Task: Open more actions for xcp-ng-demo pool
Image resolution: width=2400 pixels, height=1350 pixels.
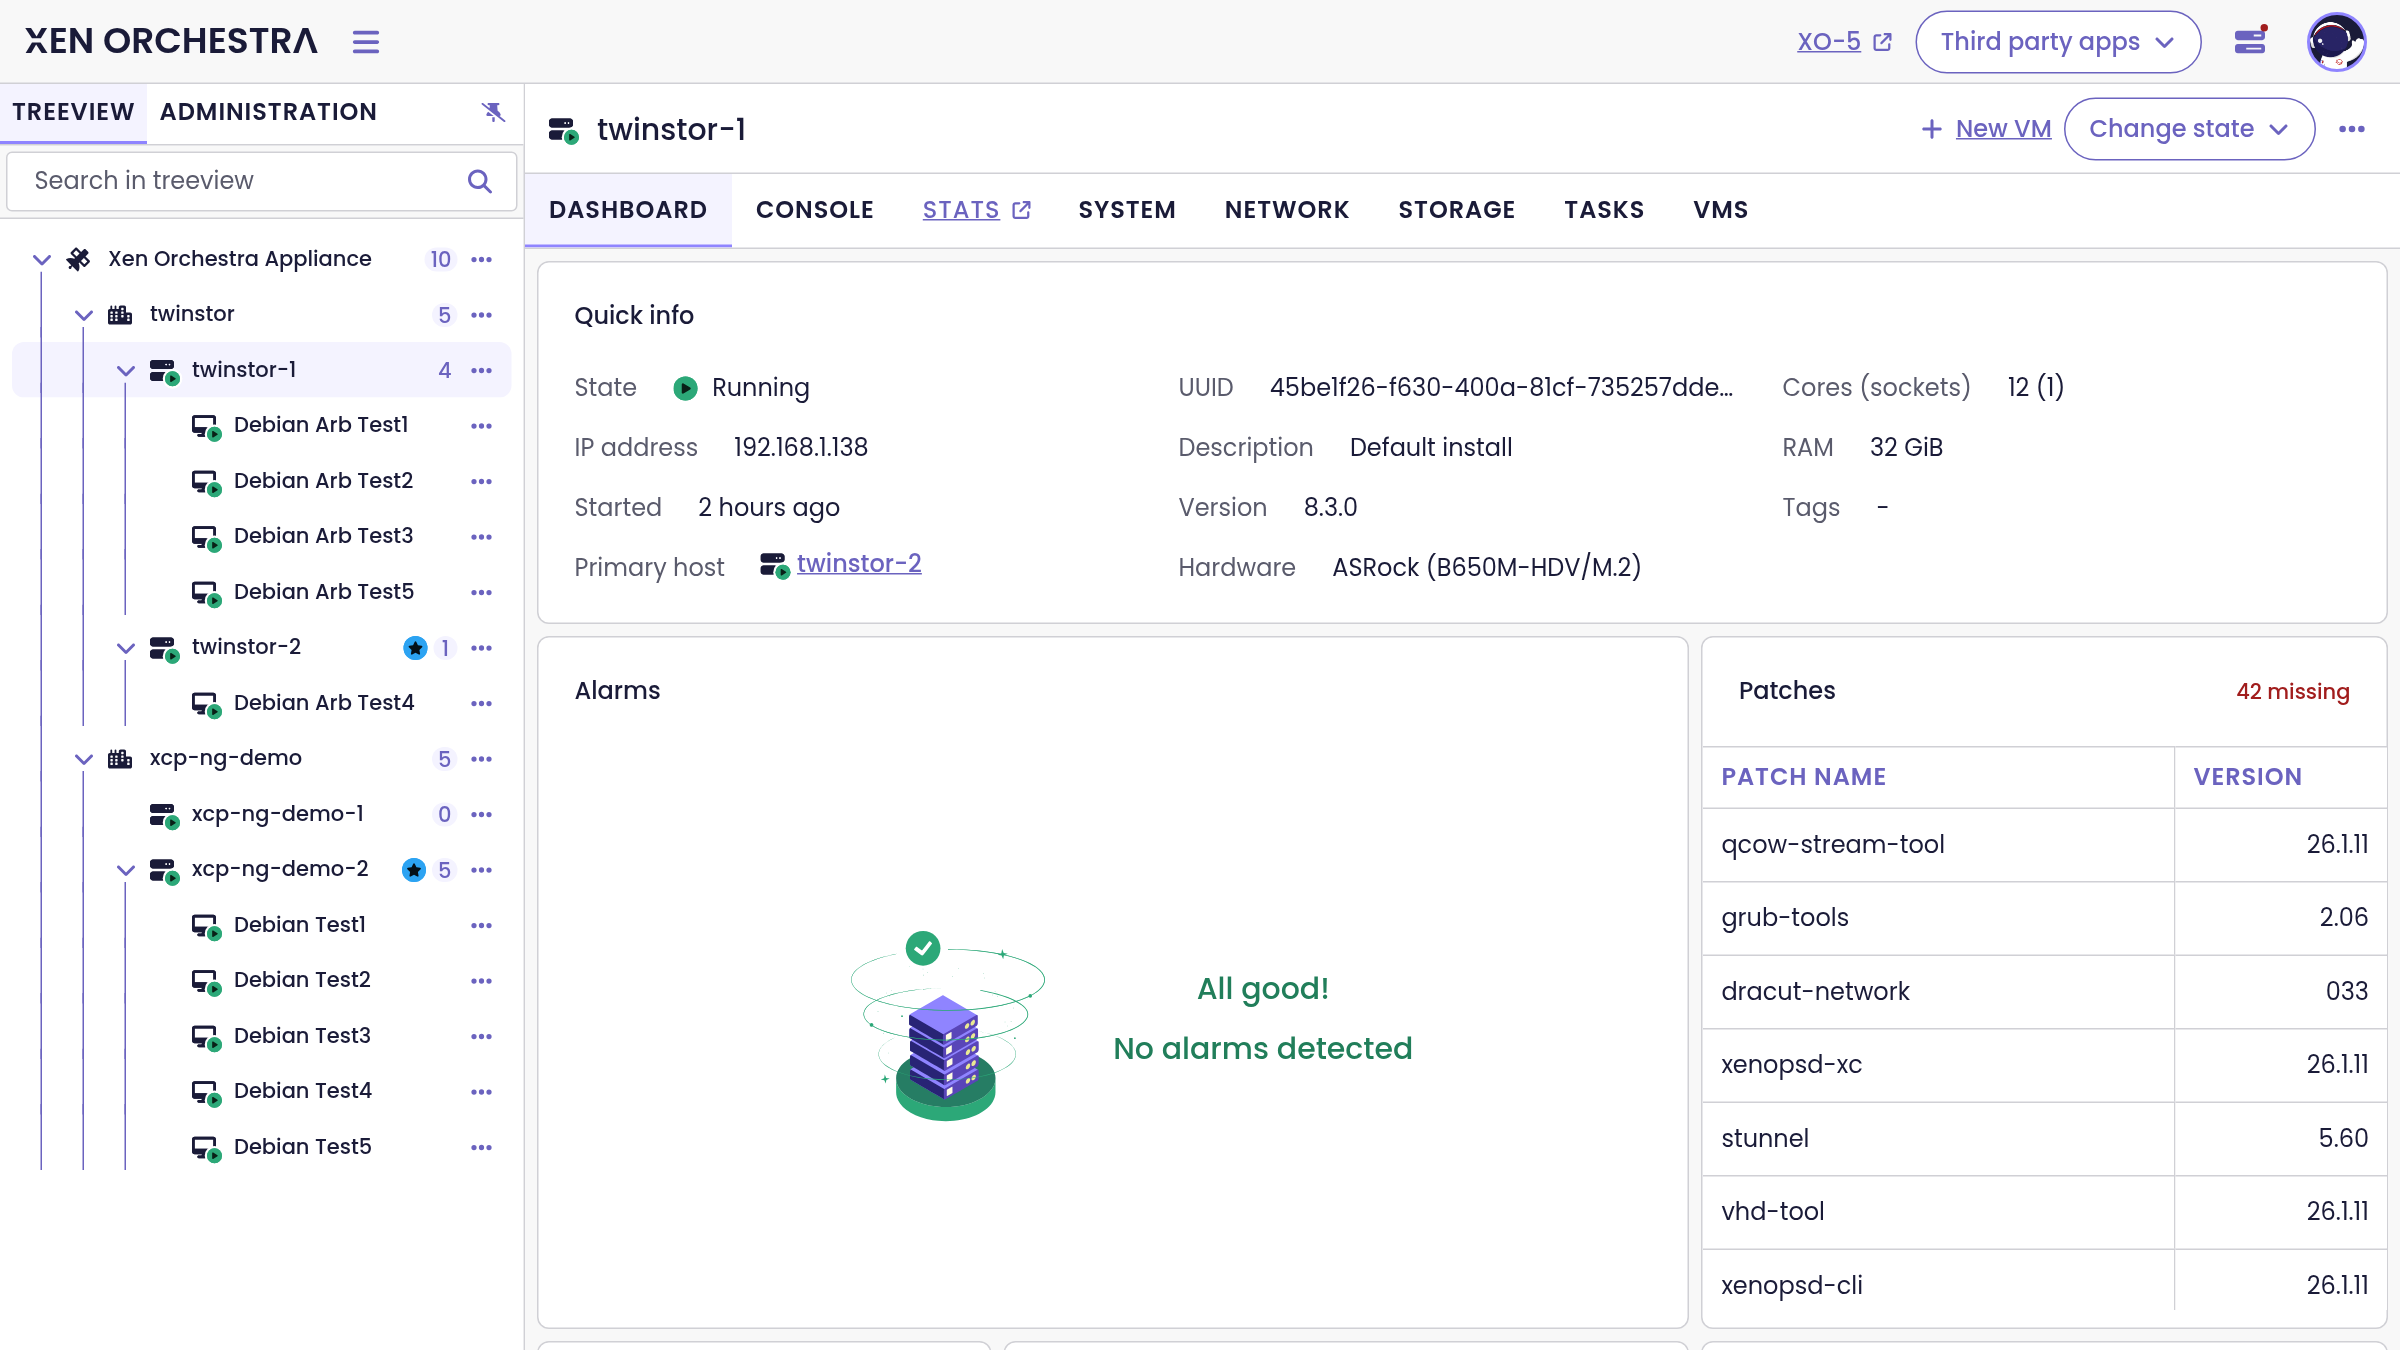Action: point(482,759)
